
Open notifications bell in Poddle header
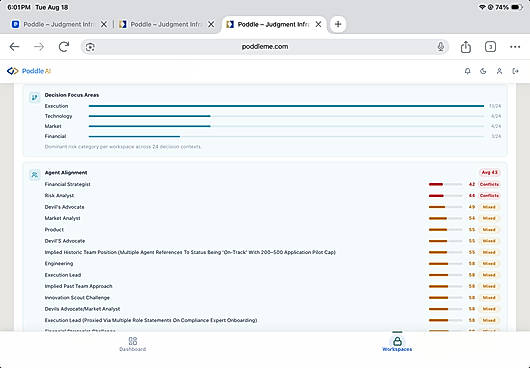(467, 71)
